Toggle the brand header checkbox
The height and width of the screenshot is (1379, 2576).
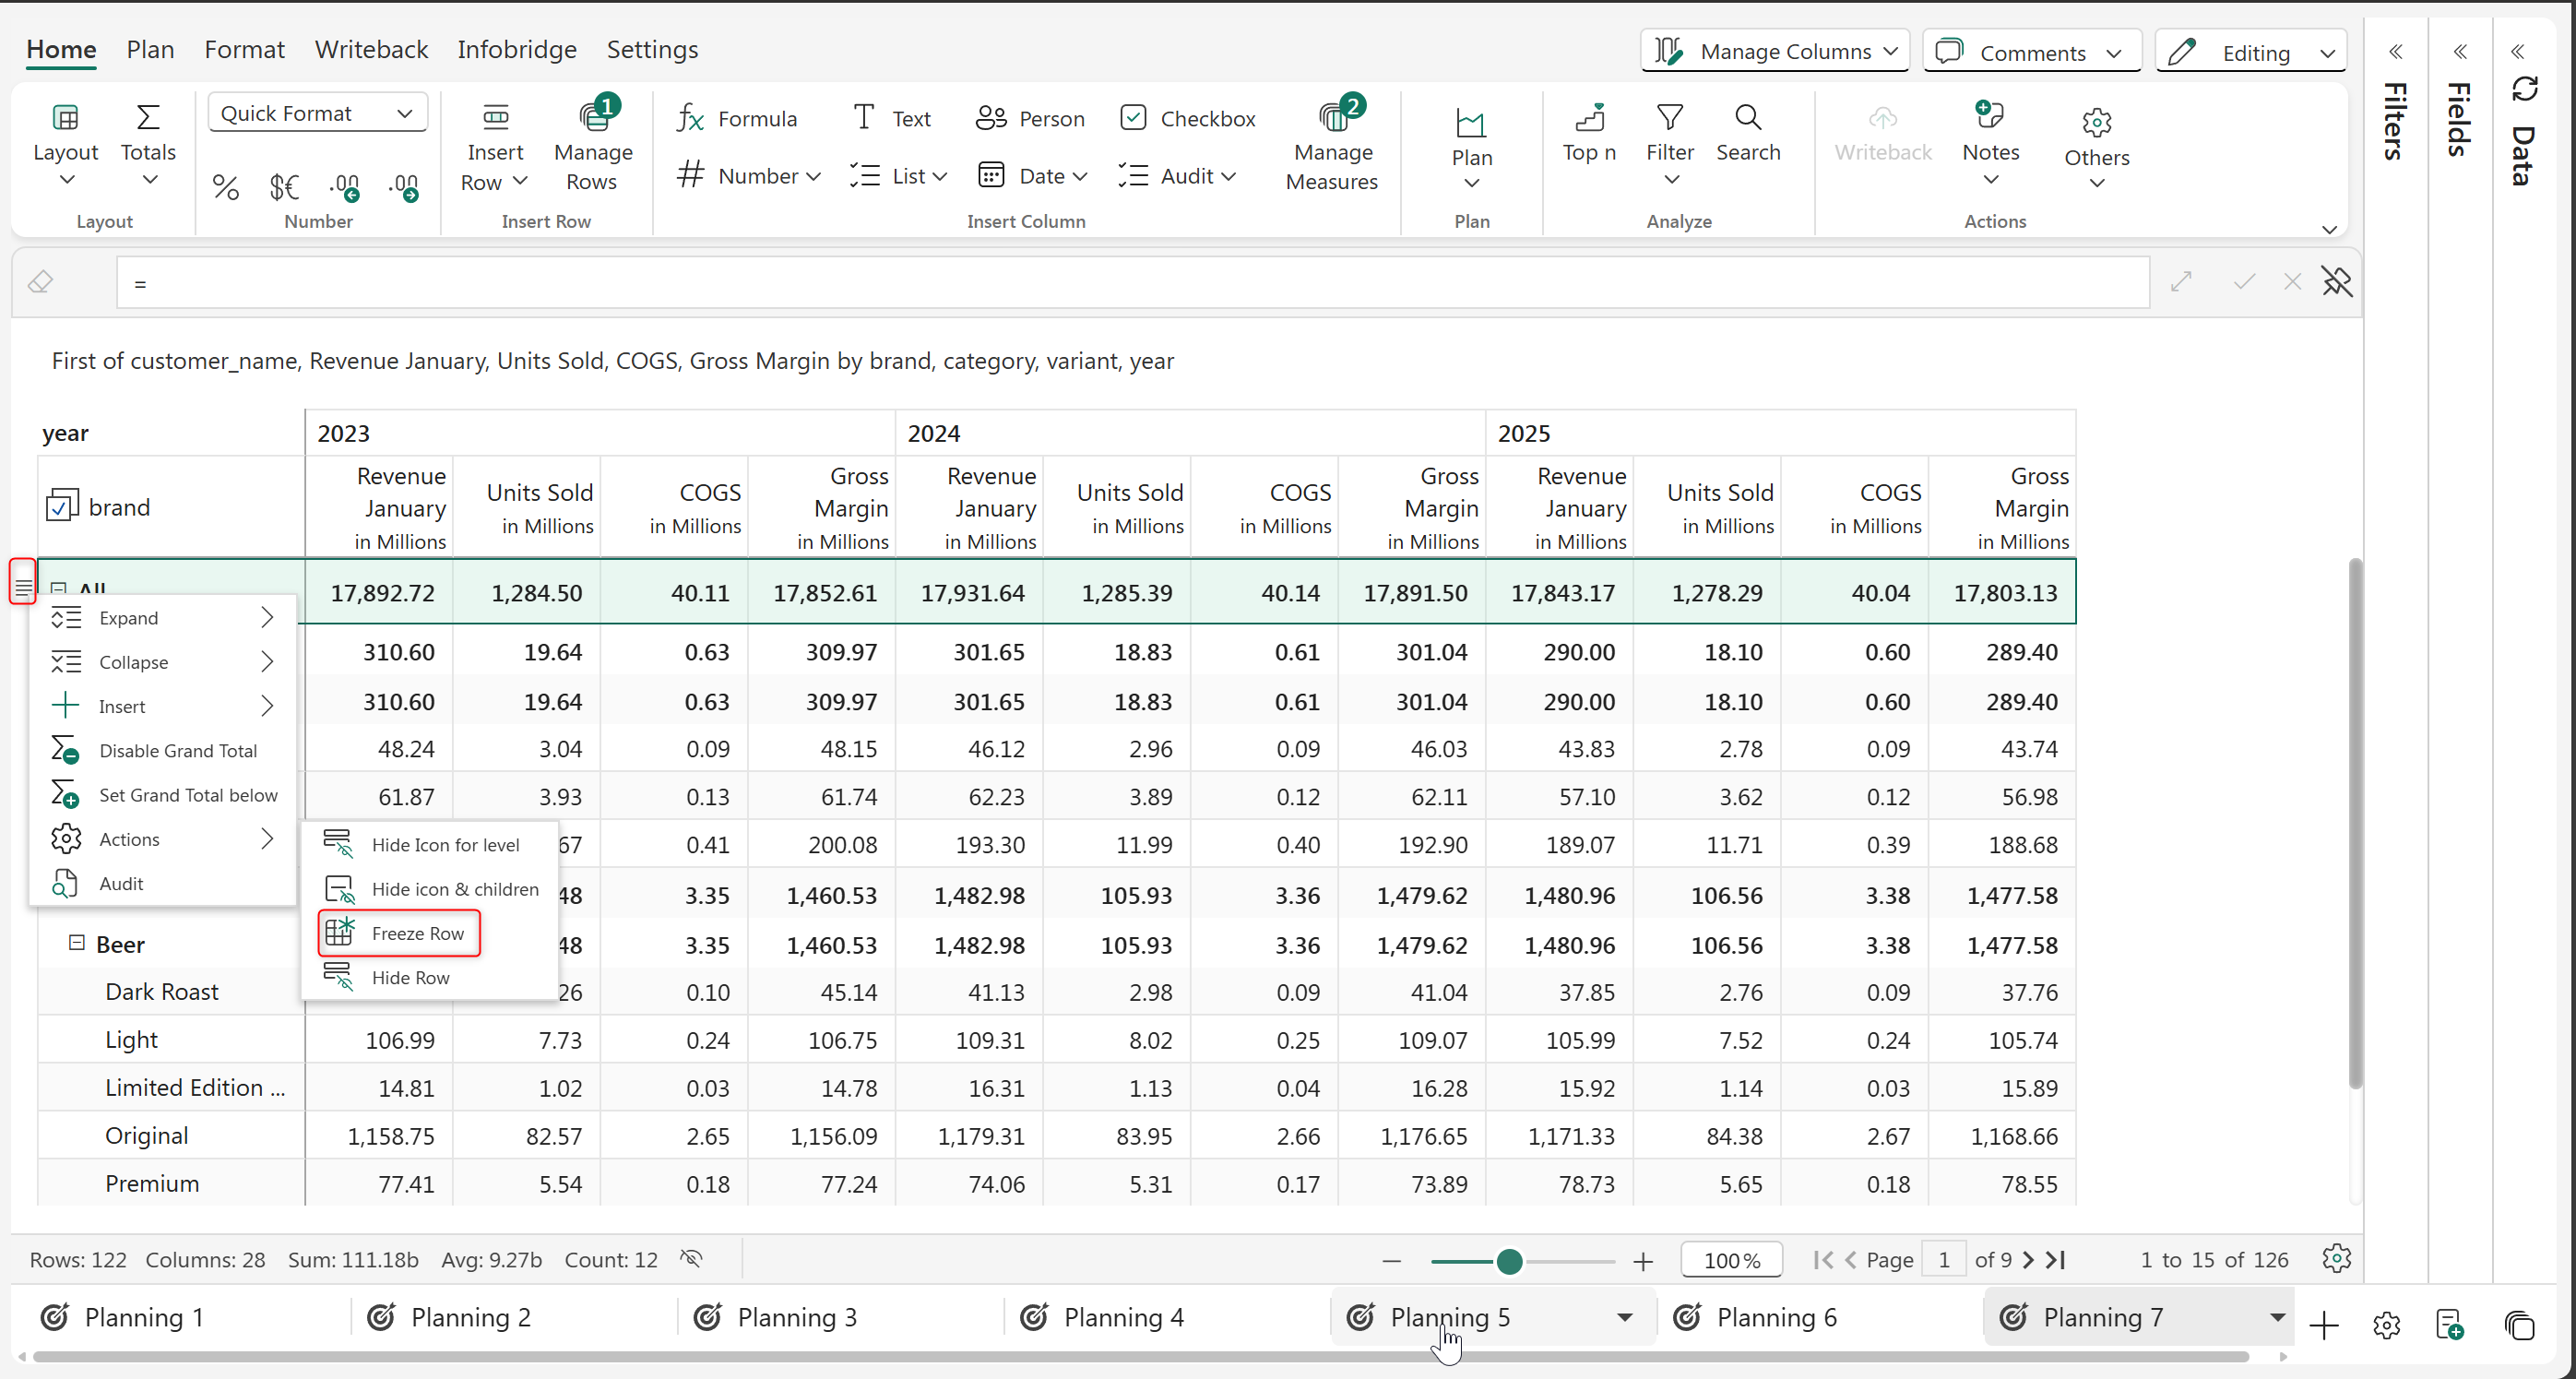pyautogui.click(x=61, y=507)
